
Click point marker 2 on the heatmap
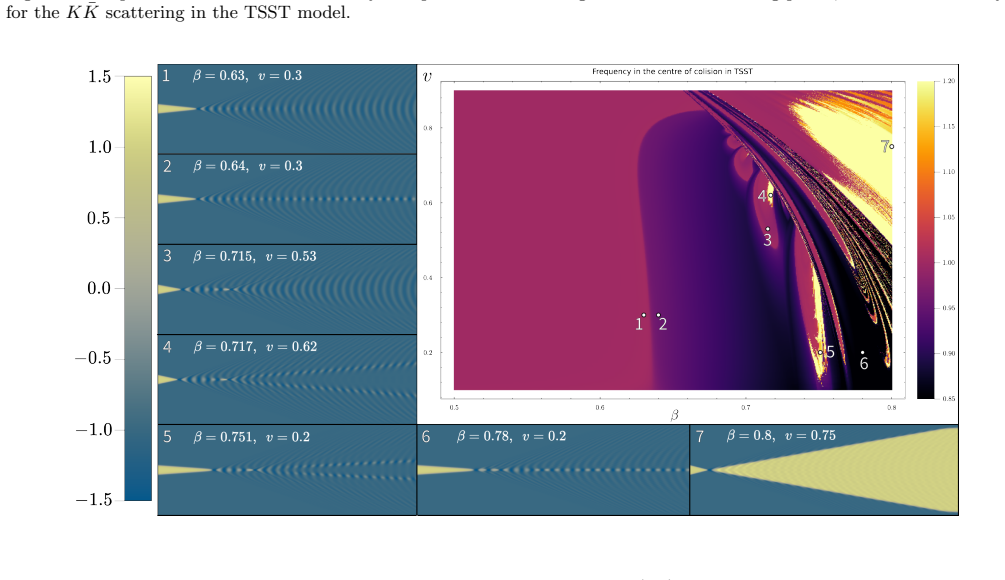tap(658, 315)
